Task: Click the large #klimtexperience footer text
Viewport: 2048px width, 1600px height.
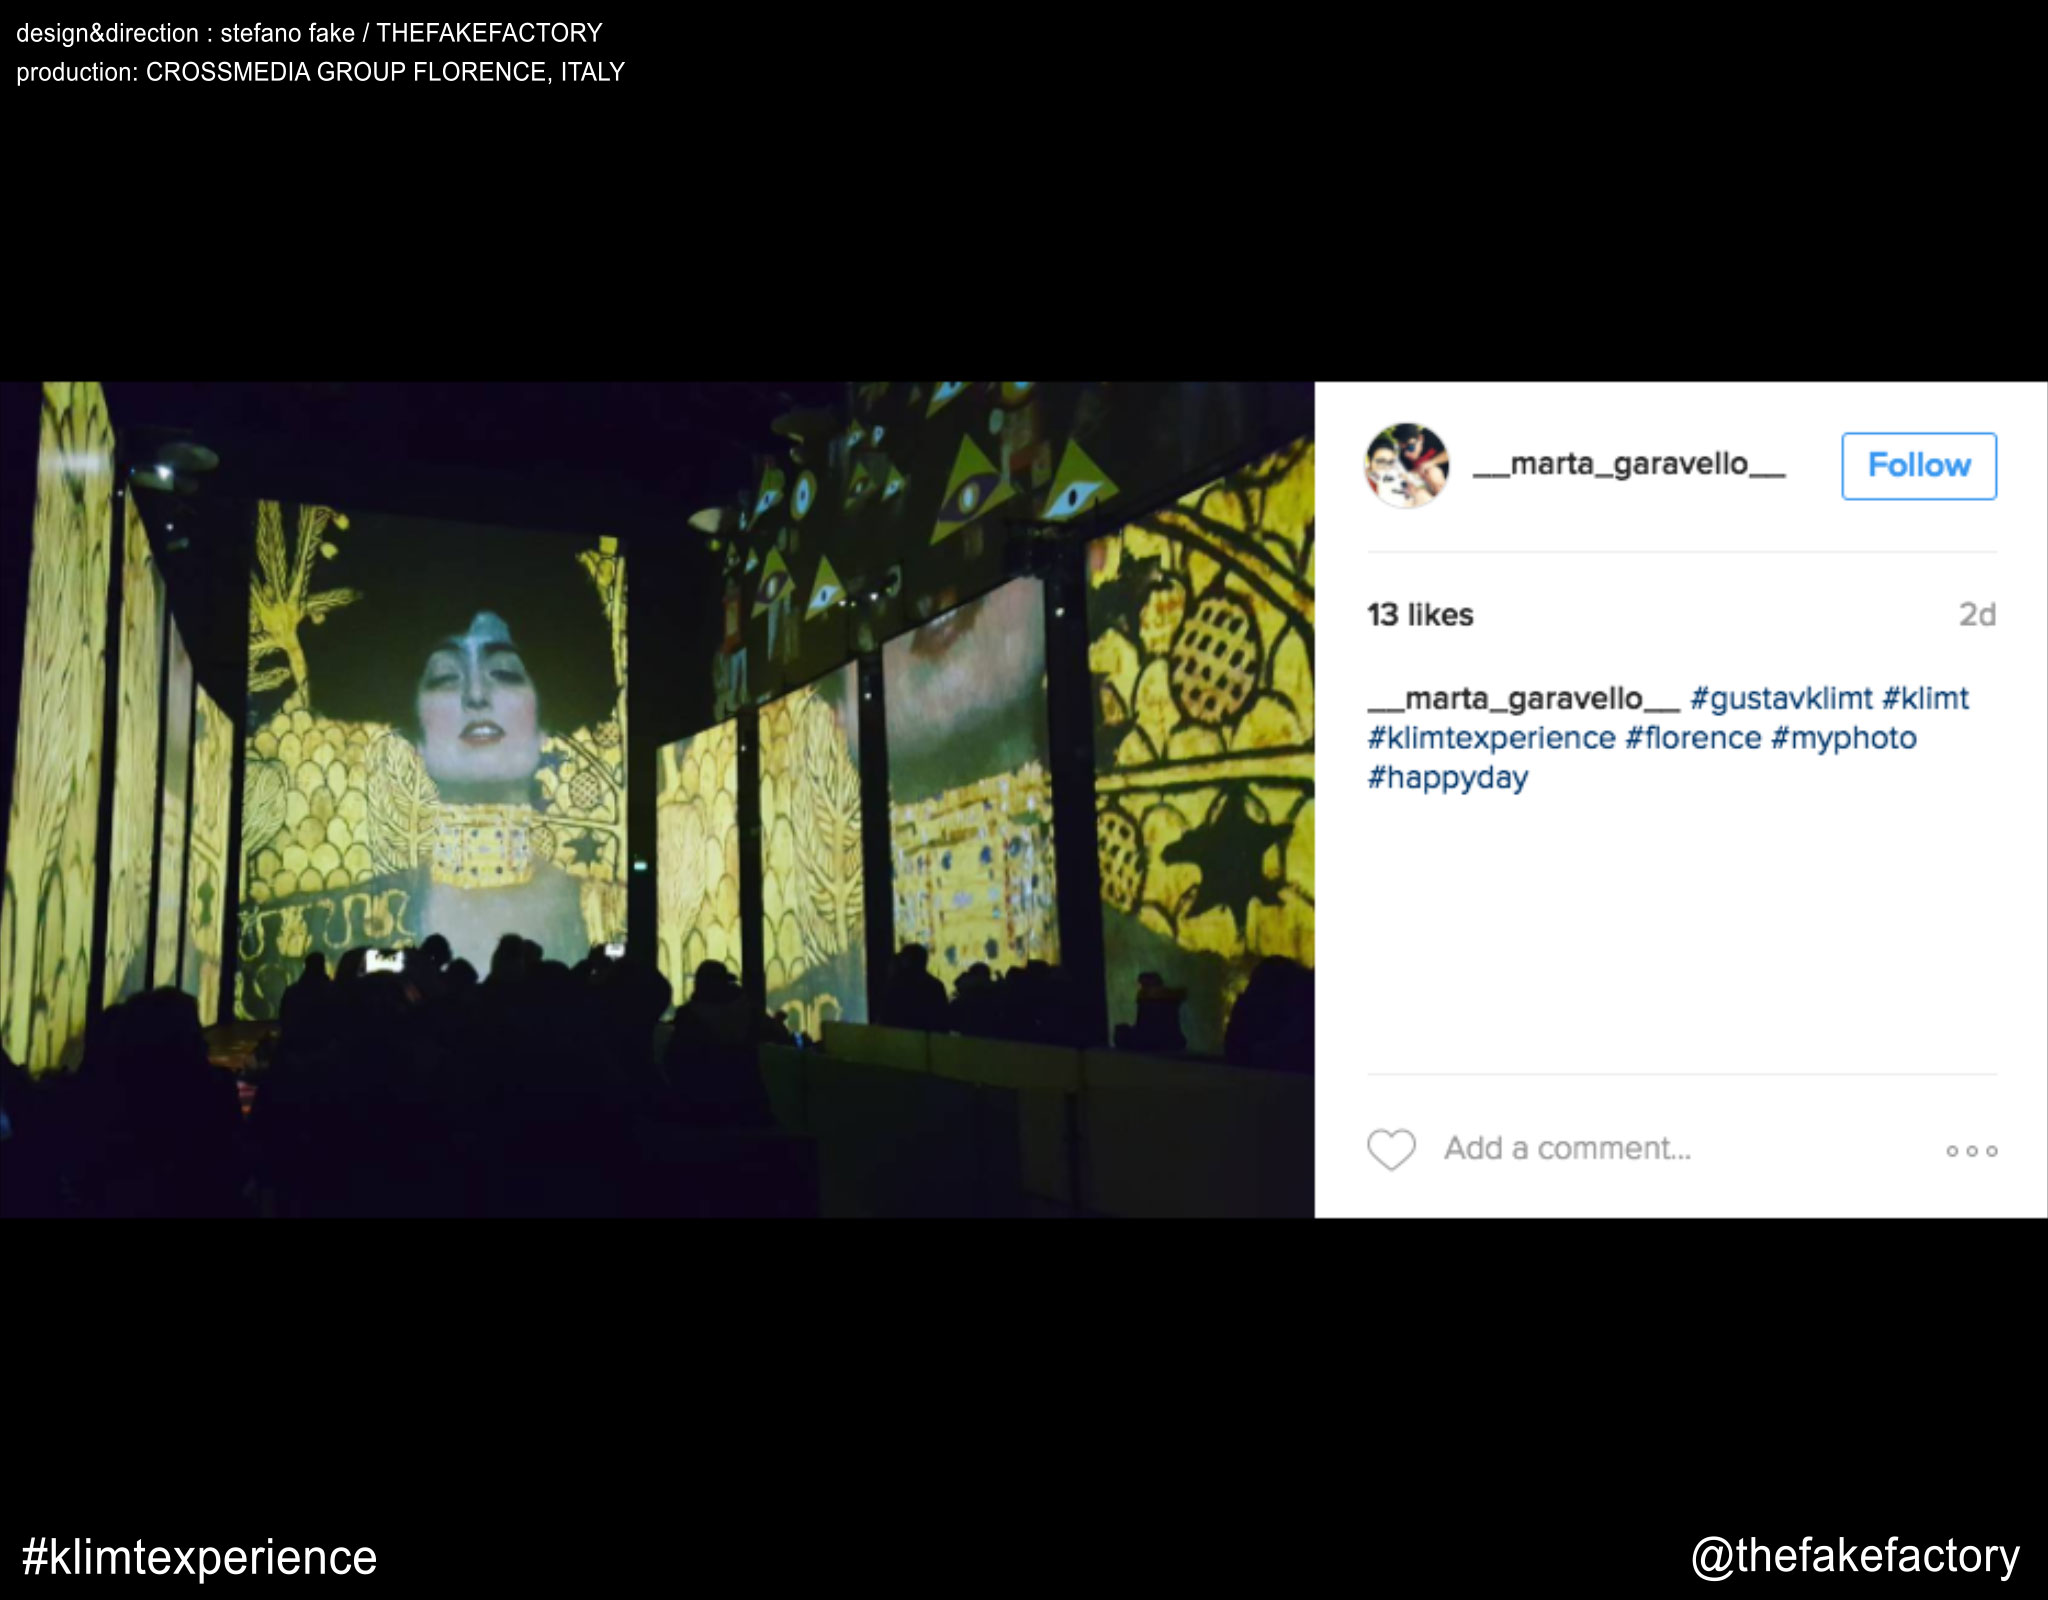Action: tap(199, 1557)
